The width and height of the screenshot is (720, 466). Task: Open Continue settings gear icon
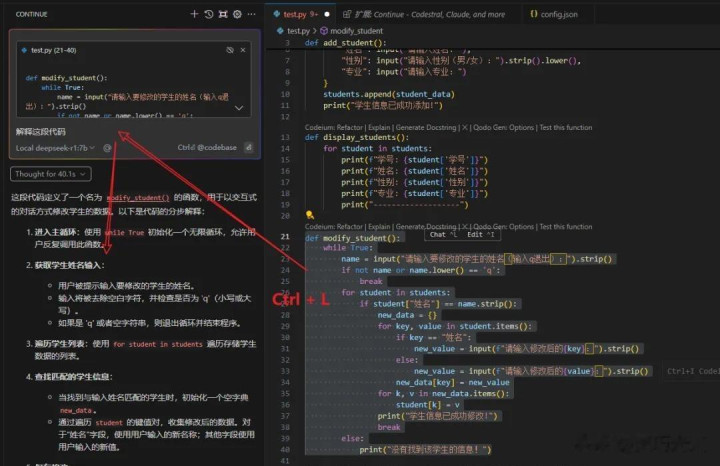point(237,14)
